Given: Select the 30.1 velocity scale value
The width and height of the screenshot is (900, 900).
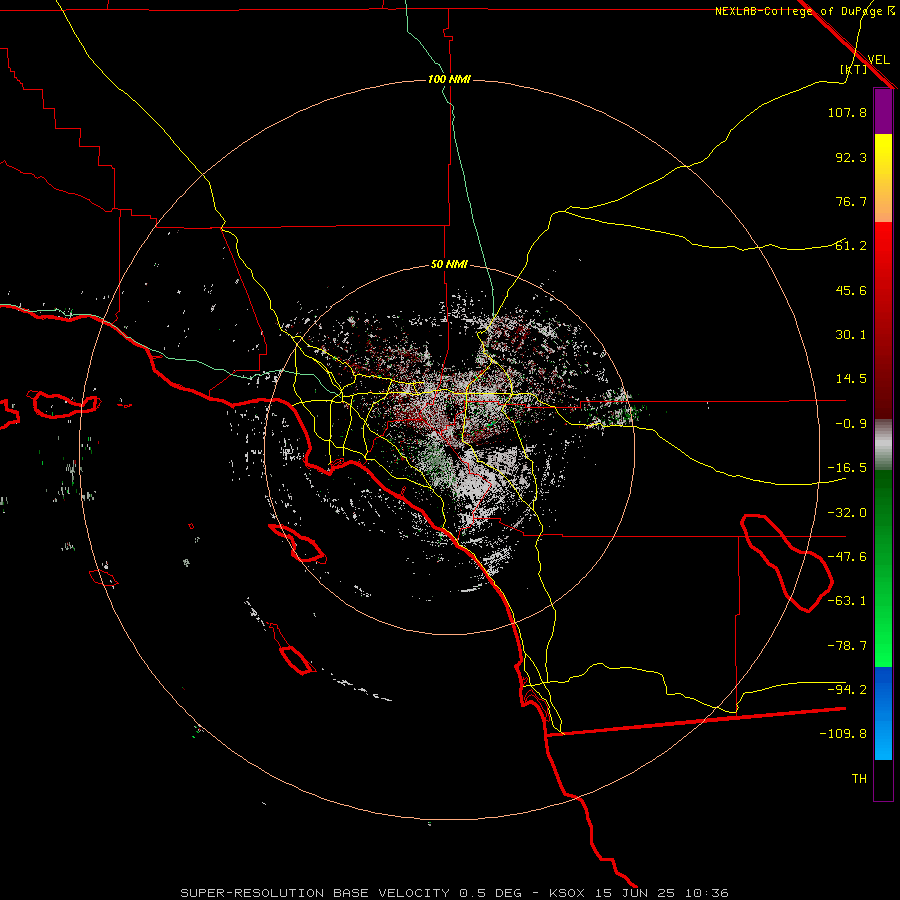Looking at the screenshot, I should point(851,335).
